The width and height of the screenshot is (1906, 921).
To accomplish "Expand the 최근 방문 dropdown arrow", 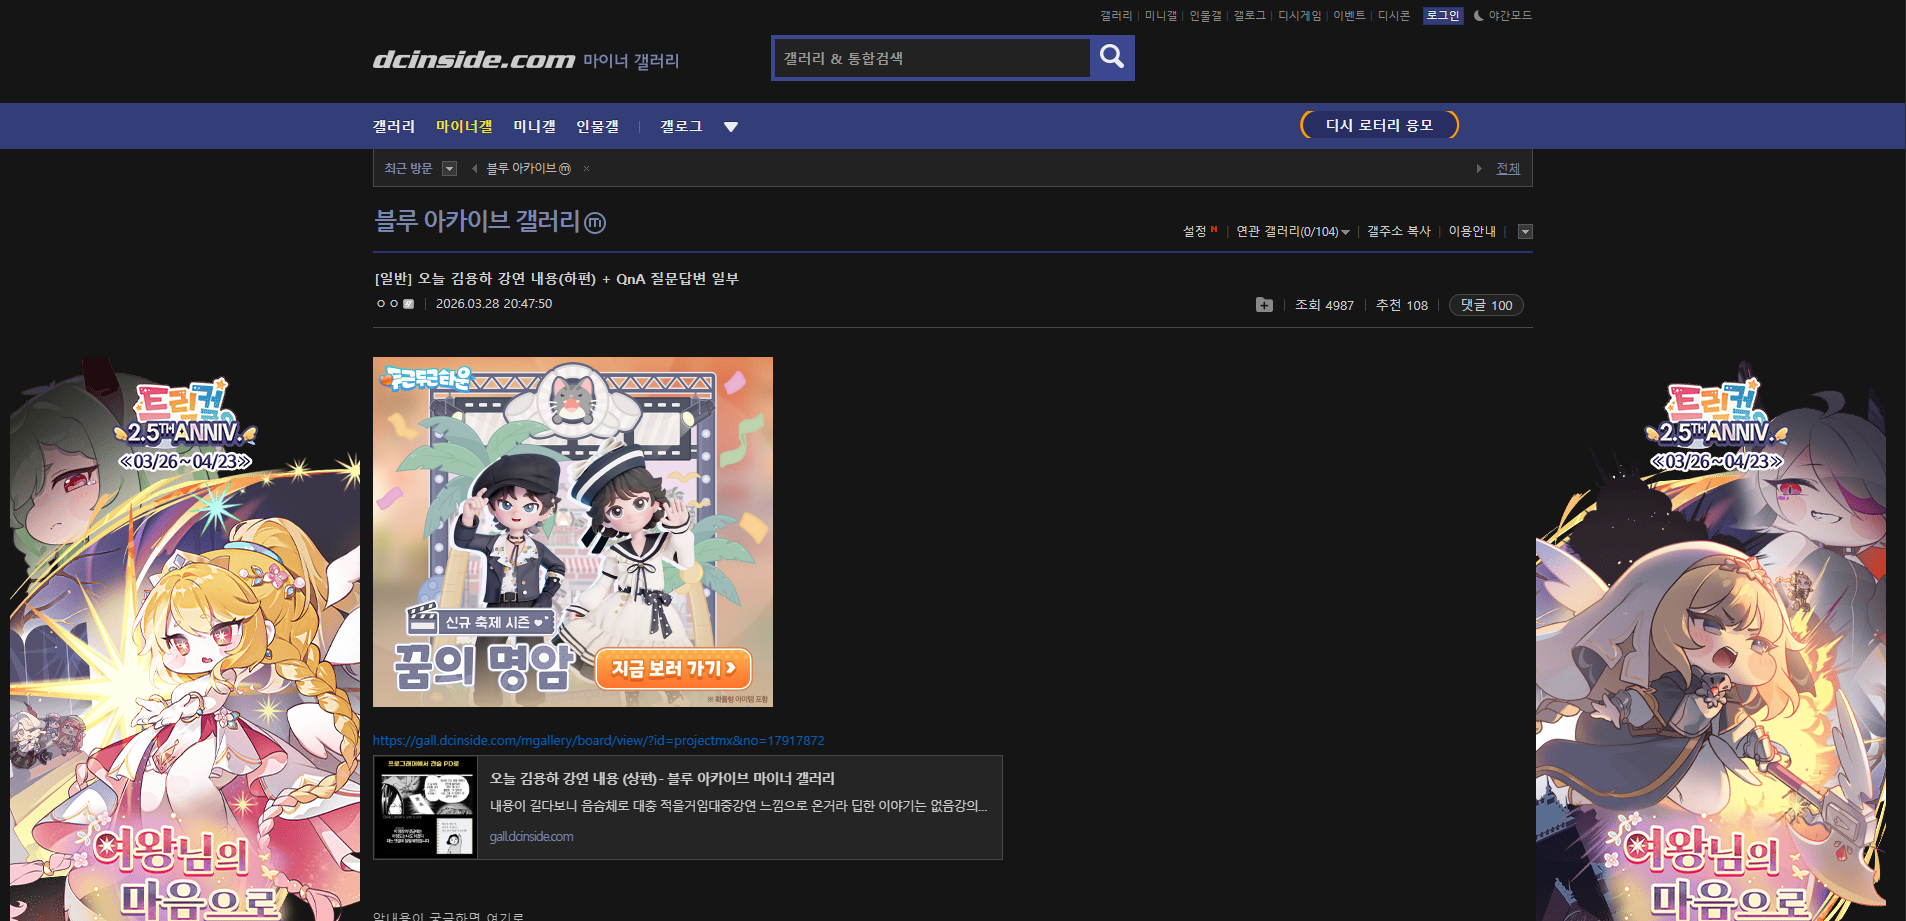I will (x=450, y=169).
